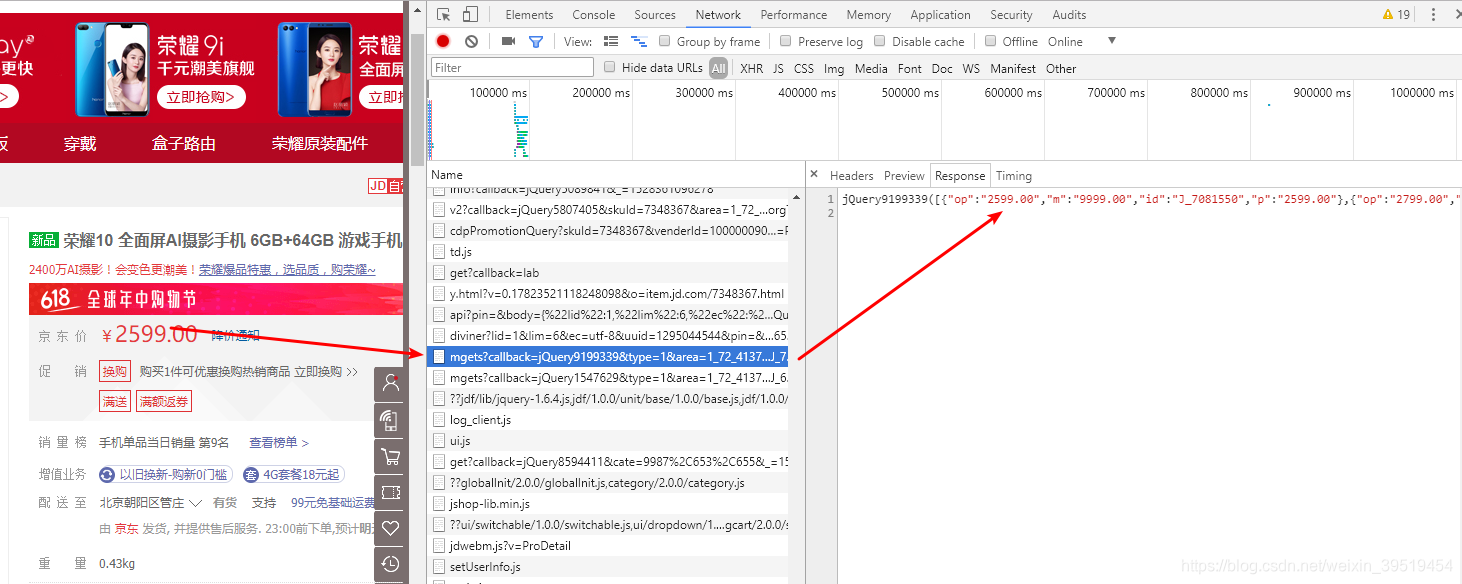
Task: Select the get?callback=lab request
Action: (609, 272)
